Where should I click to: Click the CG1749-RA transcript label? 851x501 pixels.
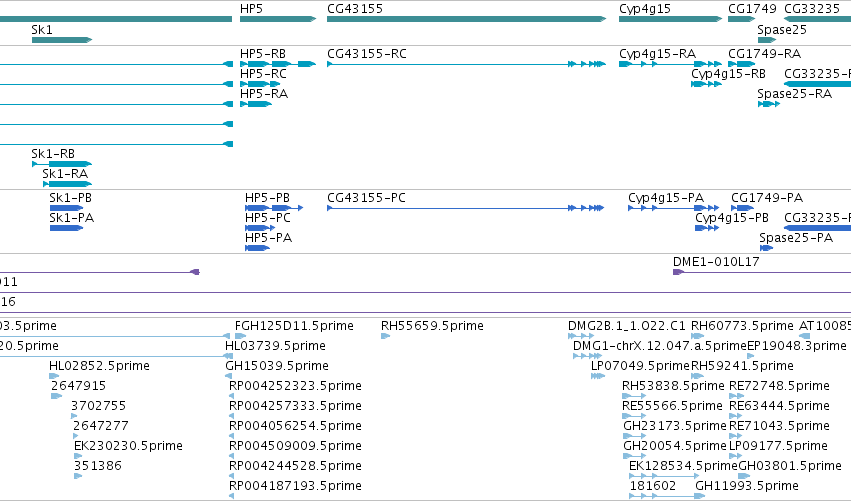764,54
